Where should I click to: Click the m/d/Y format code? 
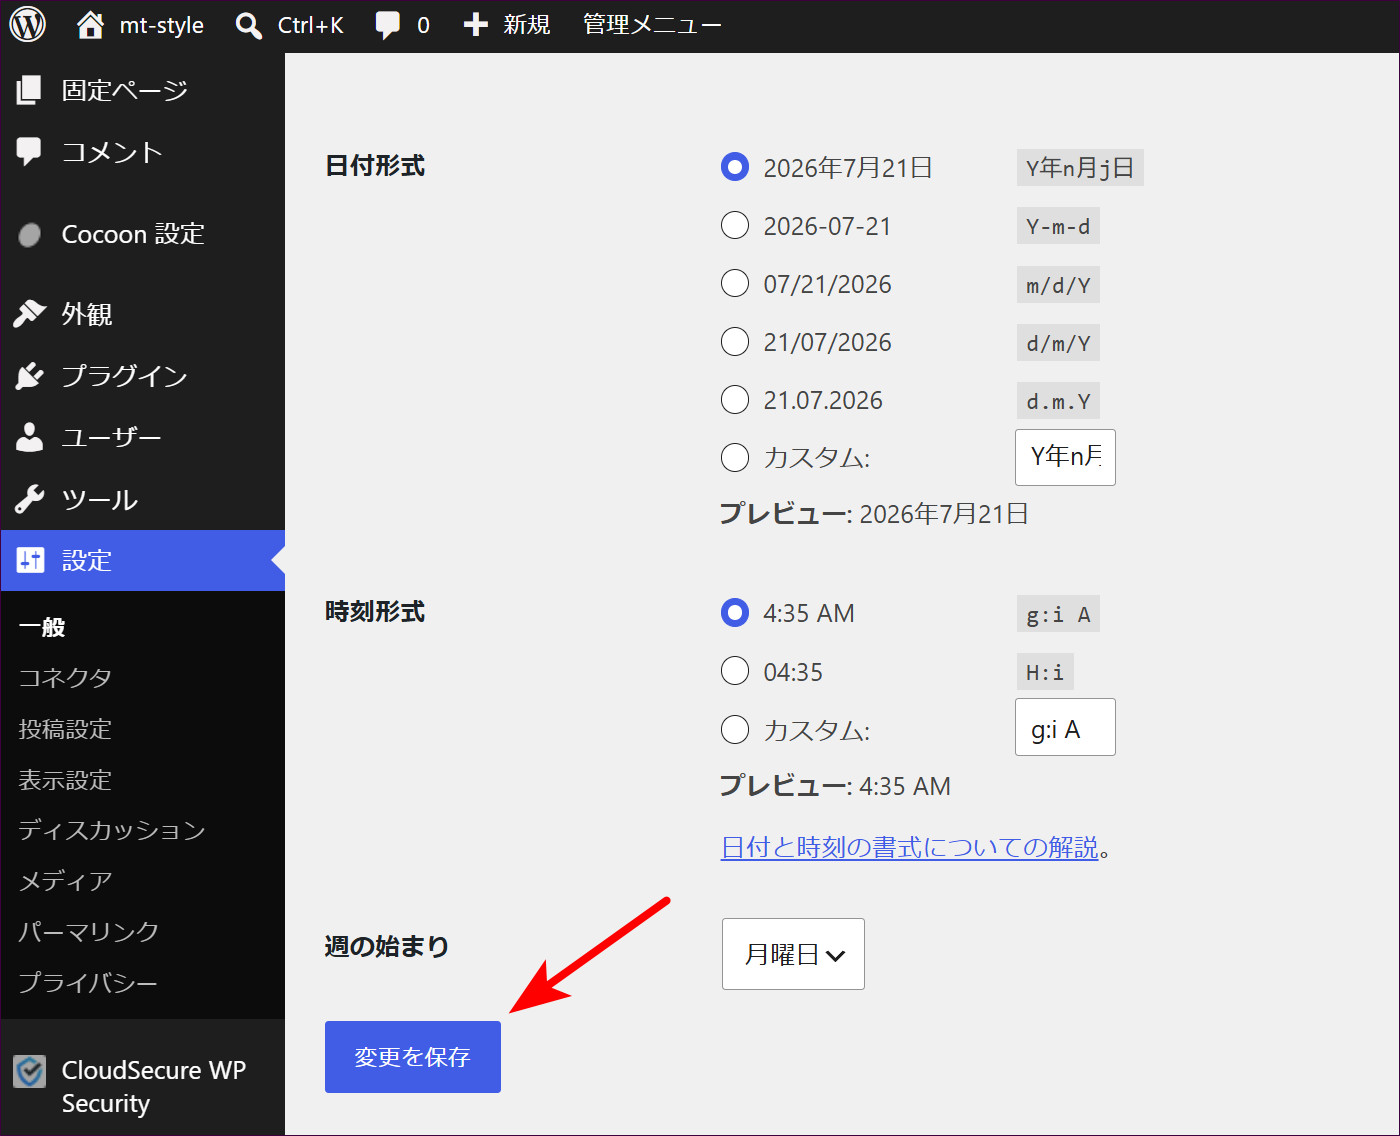[x=1058, y=285]
